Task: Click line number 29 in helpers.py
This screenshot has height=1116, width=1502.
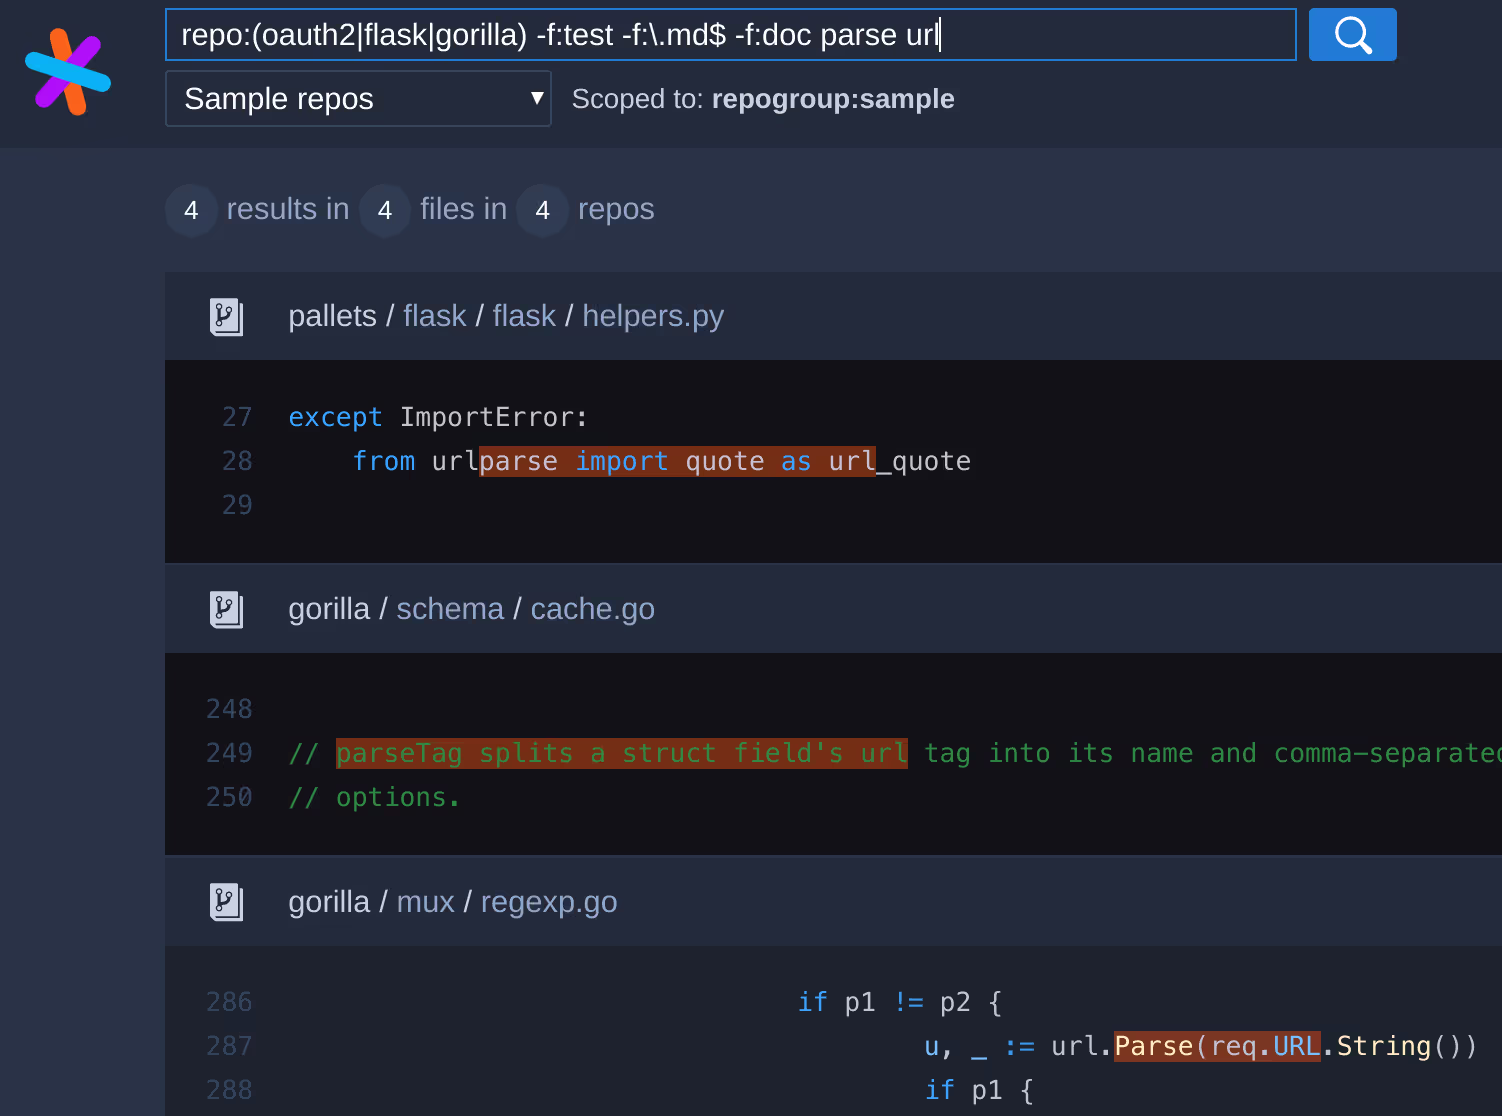Action: [237, 505]
